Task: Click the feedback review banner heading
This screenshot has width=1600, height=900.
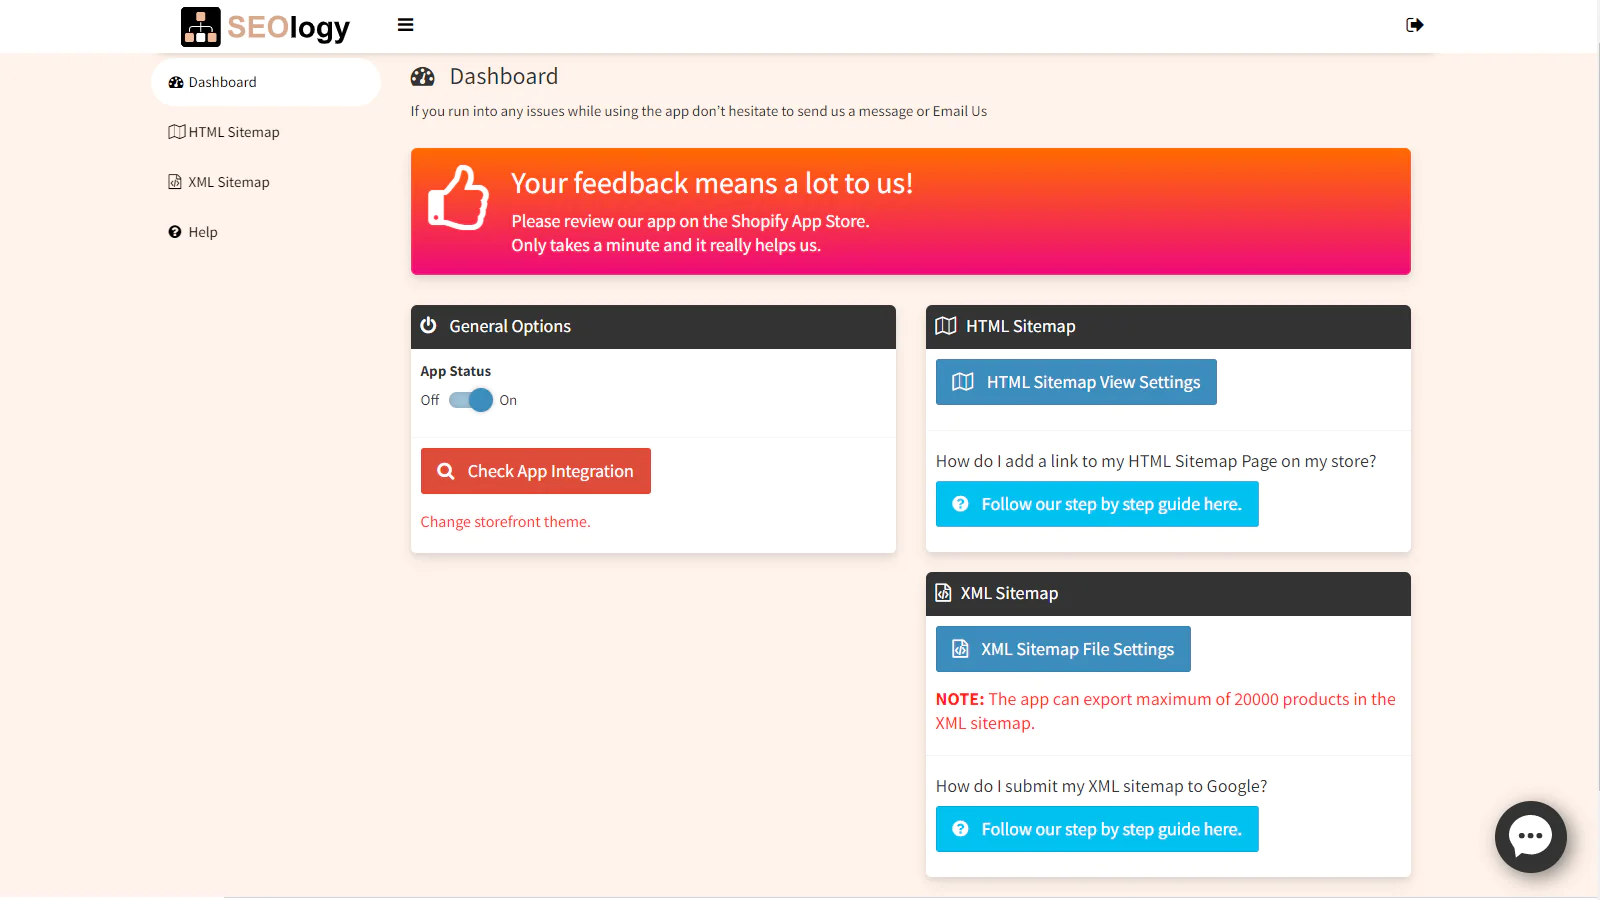Action: (712, 183)
